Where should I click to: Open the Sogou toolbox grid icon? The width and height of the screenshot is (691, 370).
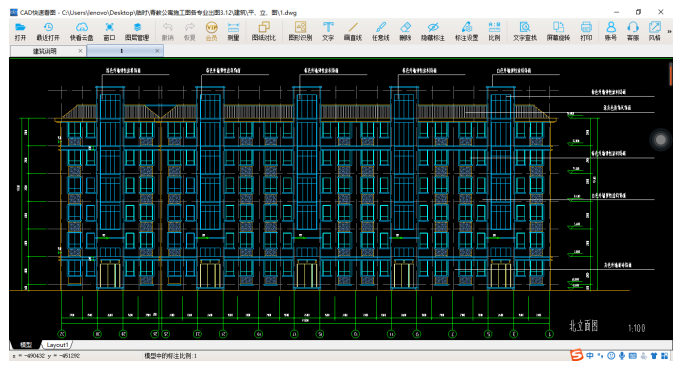pos(665,356)
